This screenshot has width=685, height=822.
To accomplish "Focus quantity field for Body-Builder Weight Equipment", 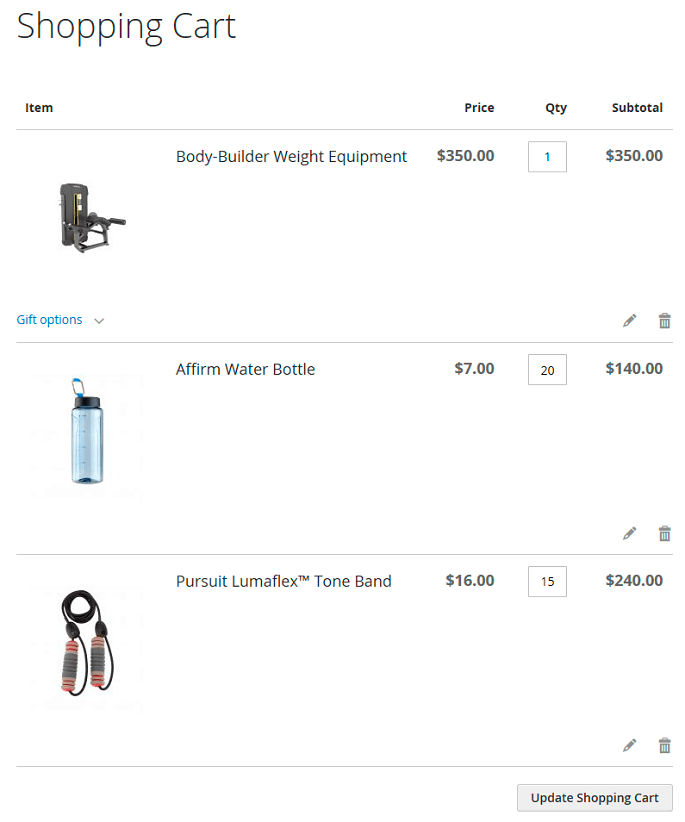I will [x=547, y=157].
